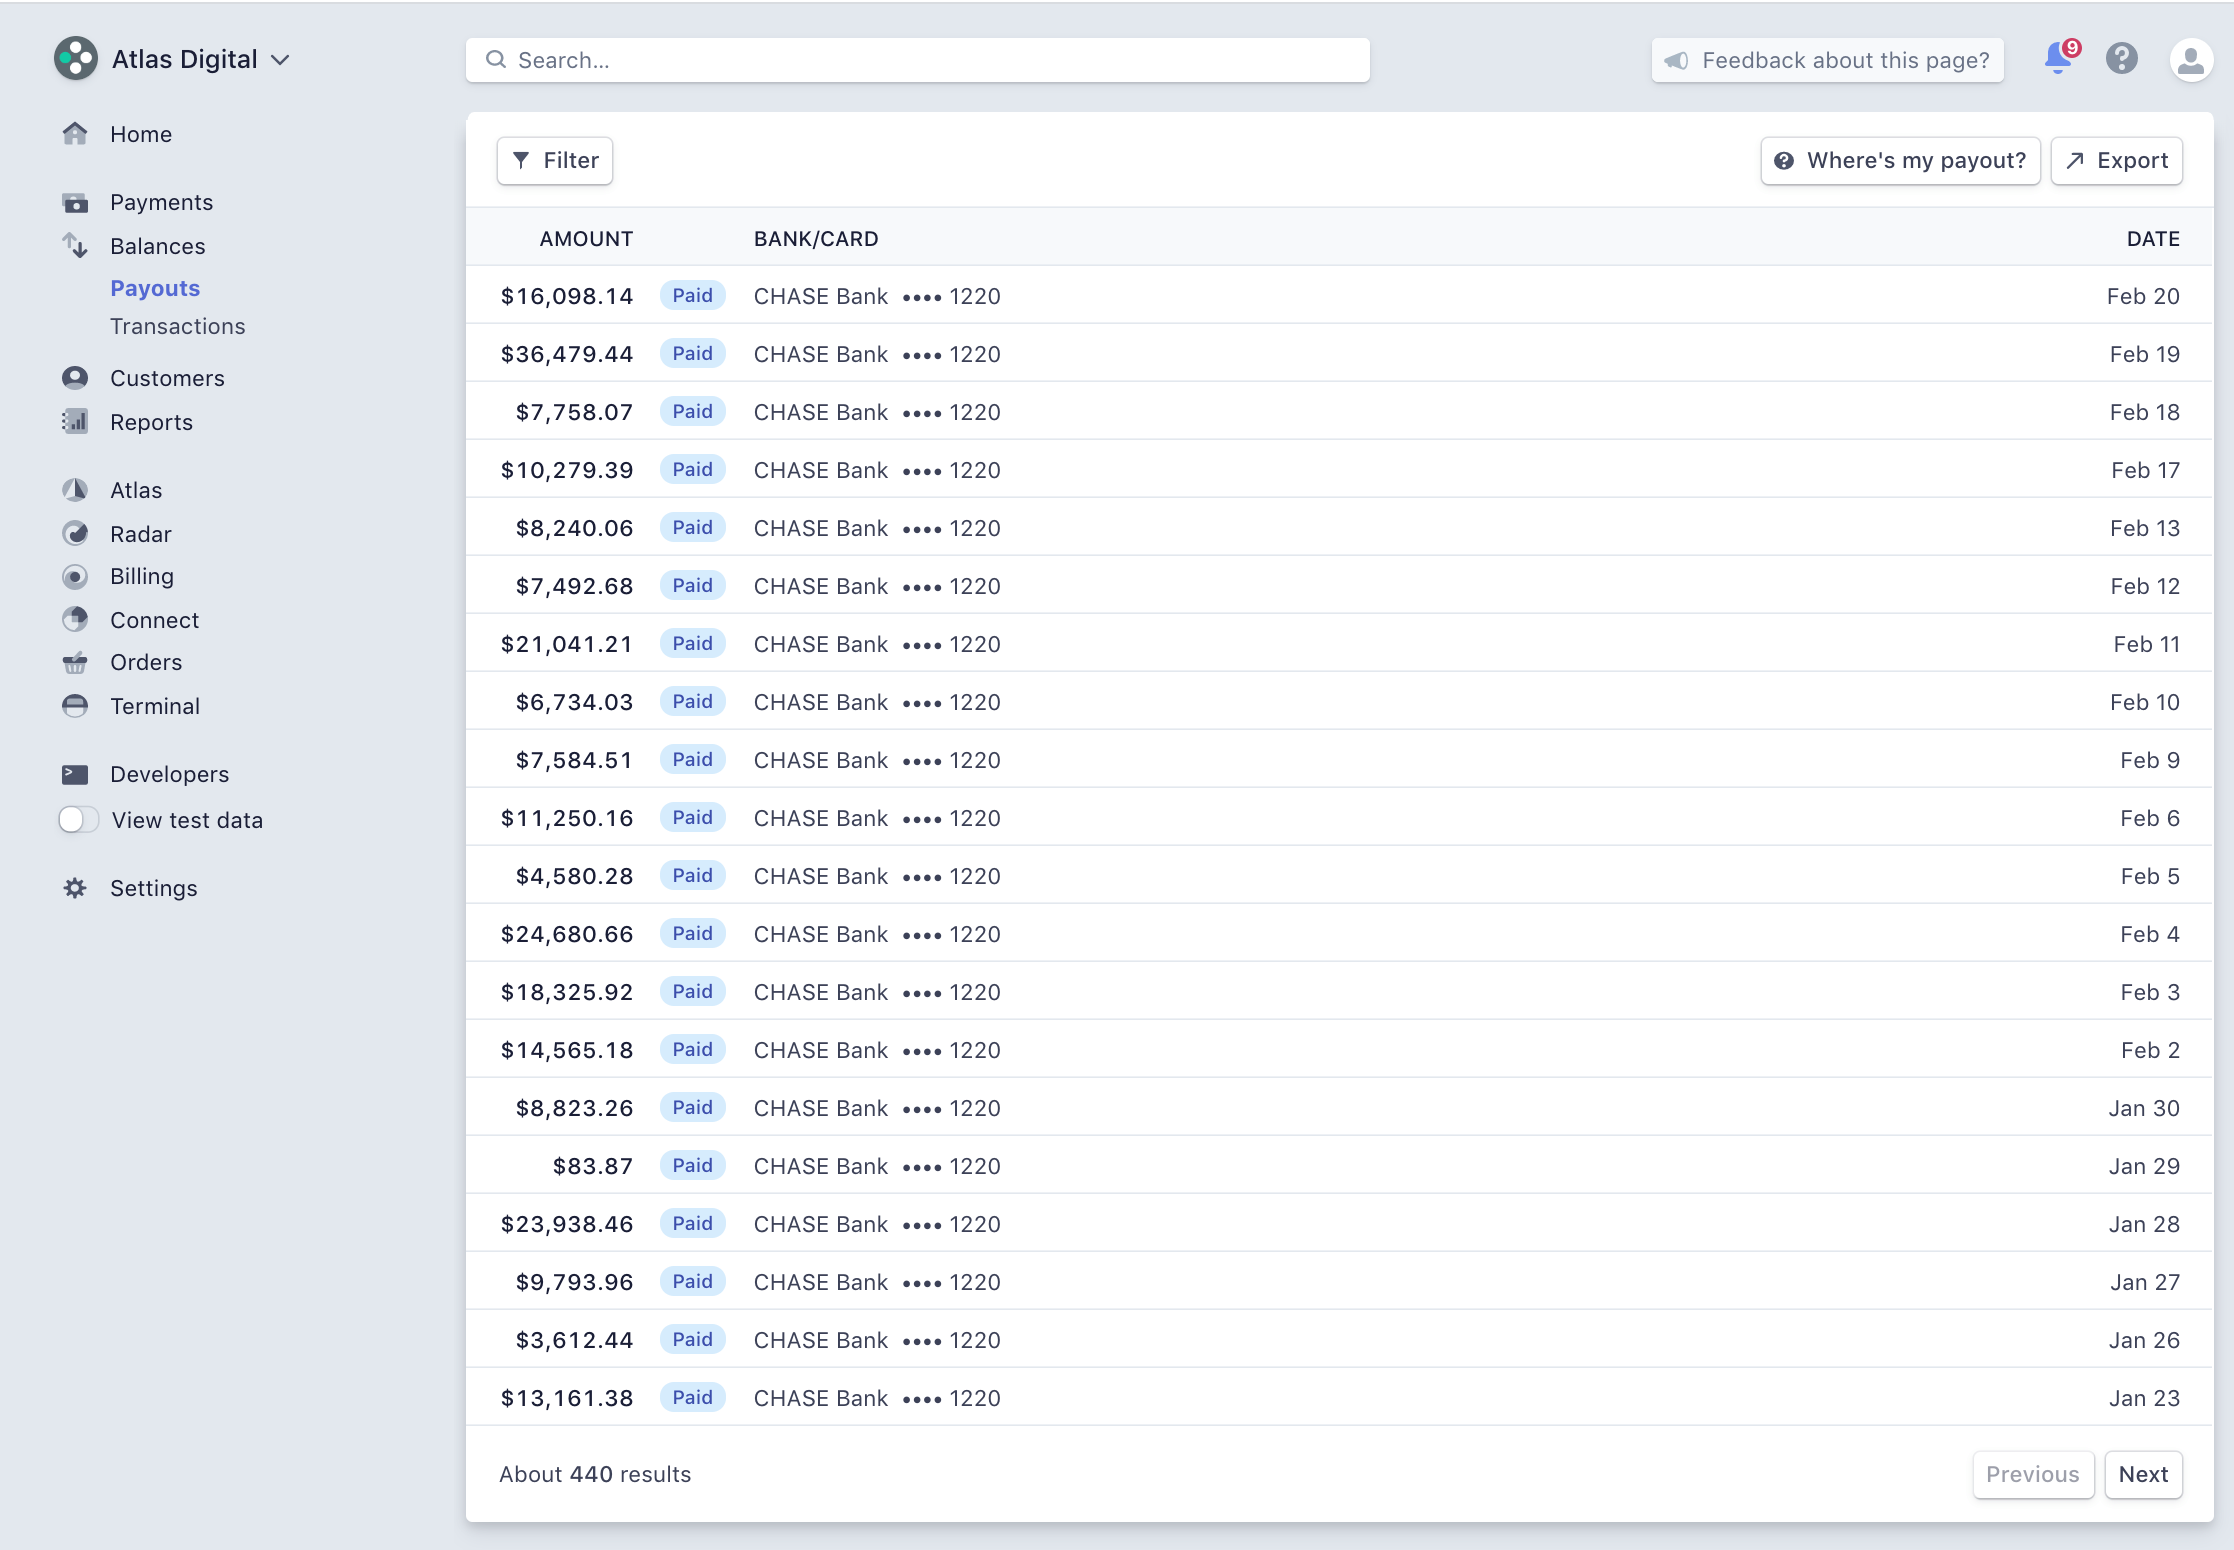
Task: Click the Paid badge for $9,793.96
Action: pos(693,1281)
